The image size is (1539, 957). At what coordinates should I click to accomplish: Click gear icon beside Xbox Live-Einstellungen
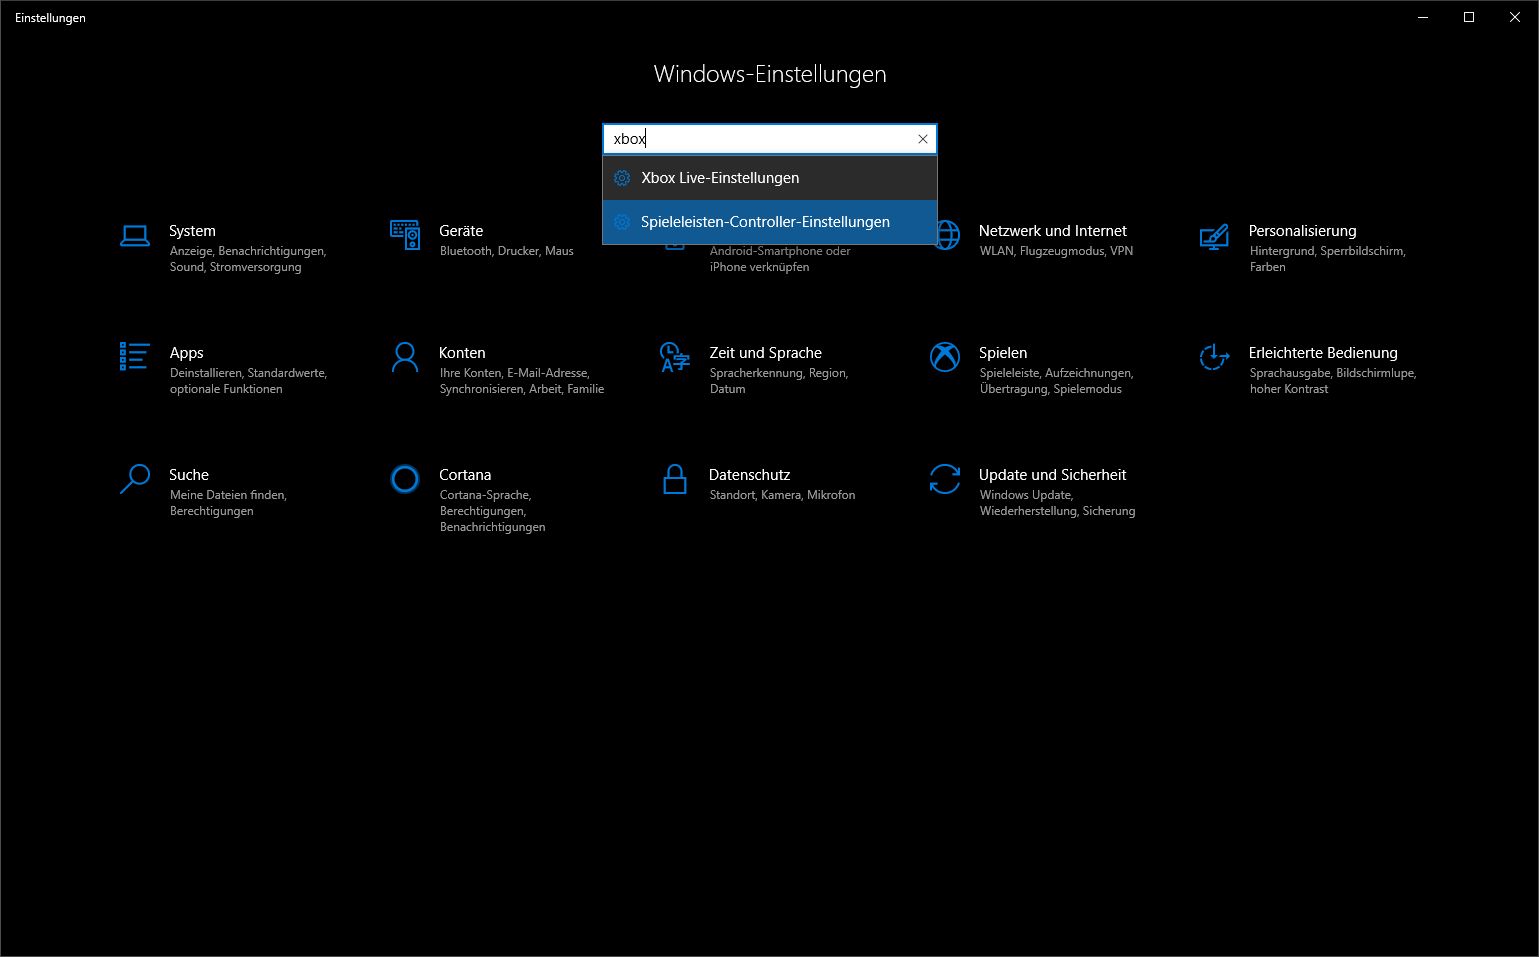[622, 178]
